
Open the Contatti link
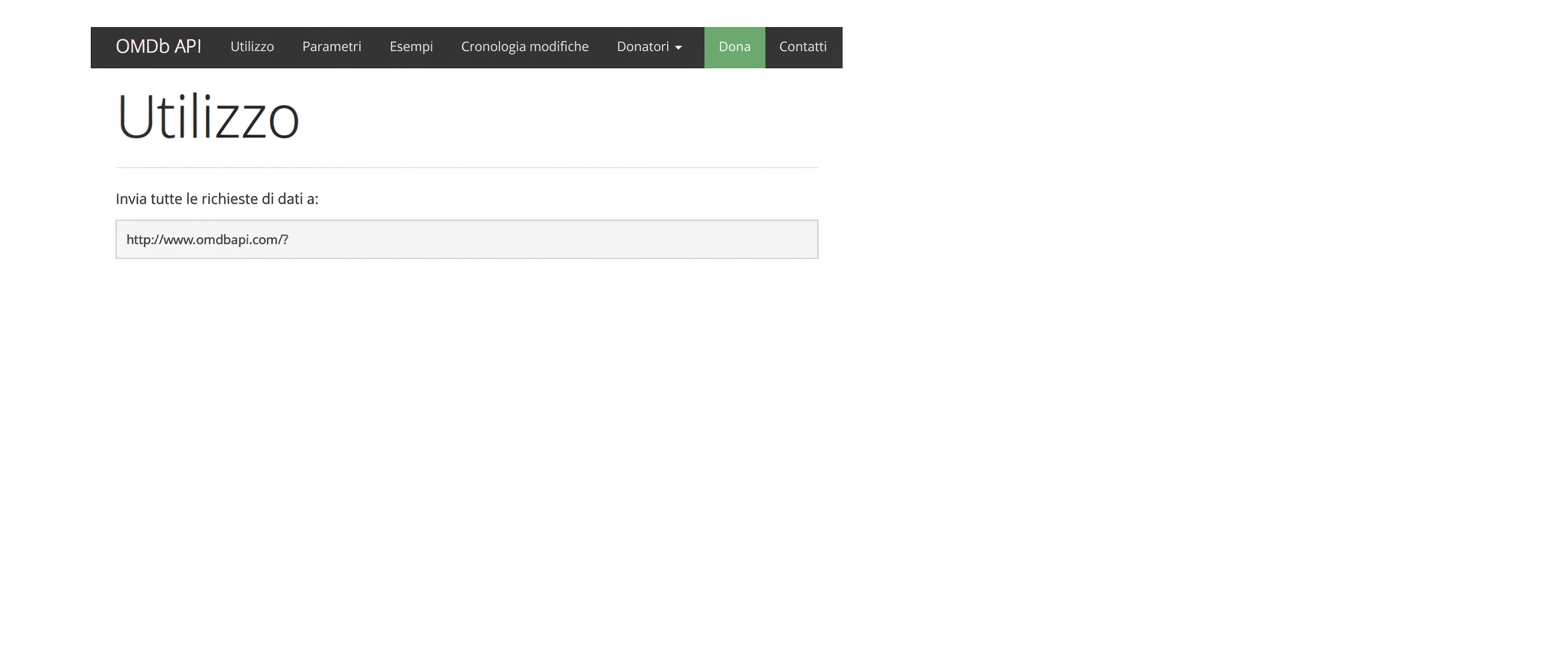[x=802, y=47]
